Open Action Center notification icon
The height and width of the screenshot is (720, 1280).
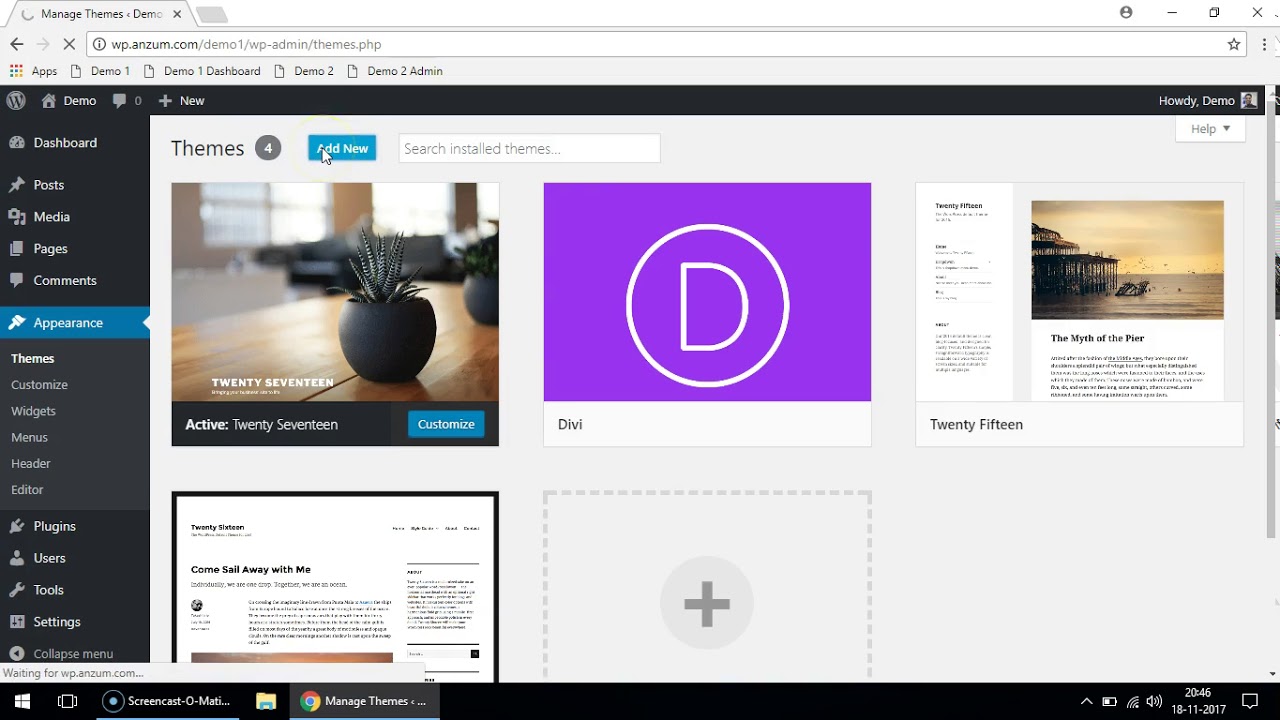click(1249, 701)
